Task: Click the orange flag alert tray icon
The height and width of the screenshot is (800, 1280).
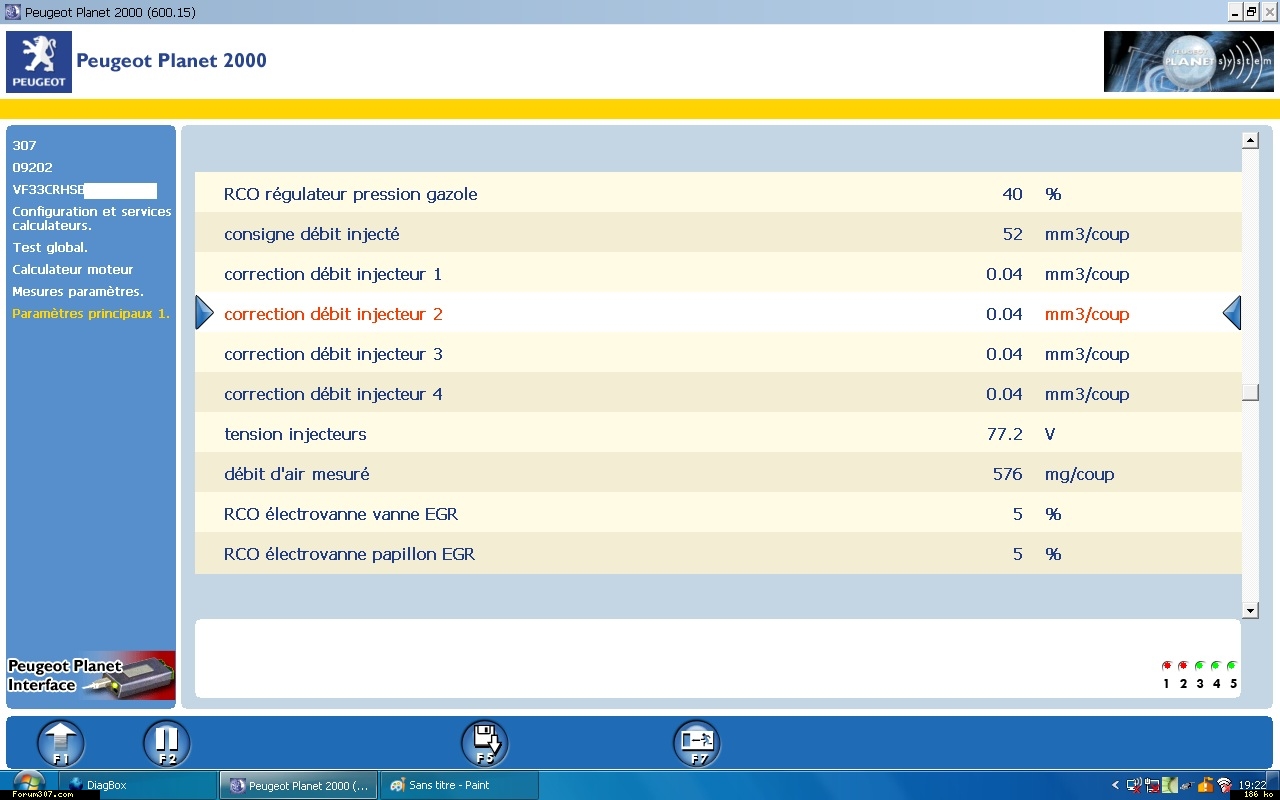Action: coord(1205,785)
